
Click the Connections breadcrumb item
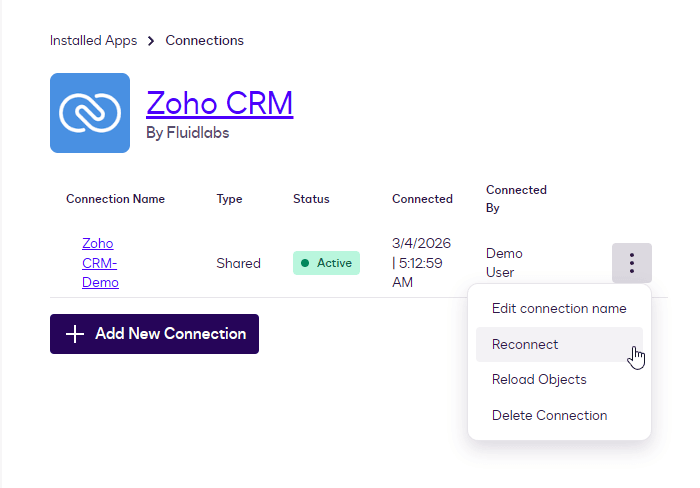tap(204, 41)
